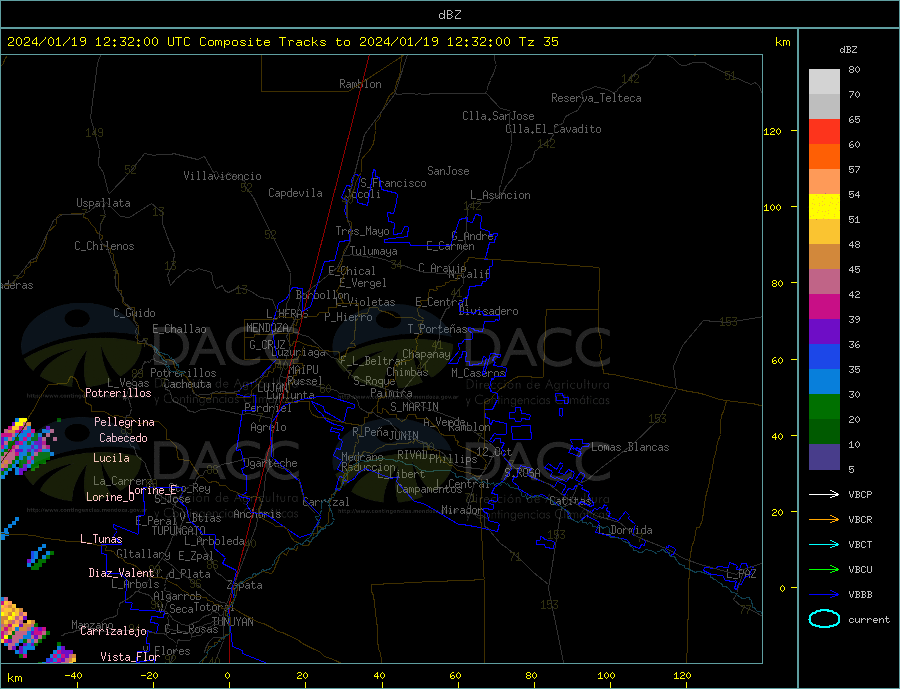
Task: Click the Tres_Mayo location label
Action: pyautogui.click(x=362, y=231)
